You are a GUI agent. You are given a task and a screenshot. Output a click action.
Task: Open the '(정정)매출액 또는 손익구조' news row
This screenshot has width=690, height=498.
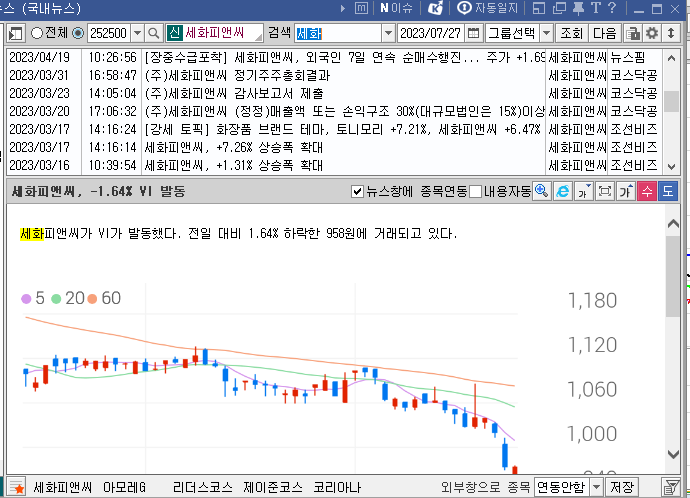(335, 111)
